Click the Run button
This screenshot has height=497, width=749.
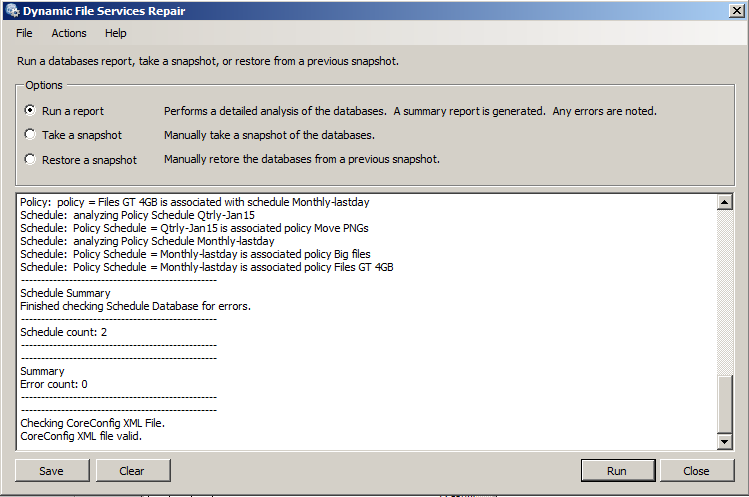pyautogui.click(x=616, y=471)
